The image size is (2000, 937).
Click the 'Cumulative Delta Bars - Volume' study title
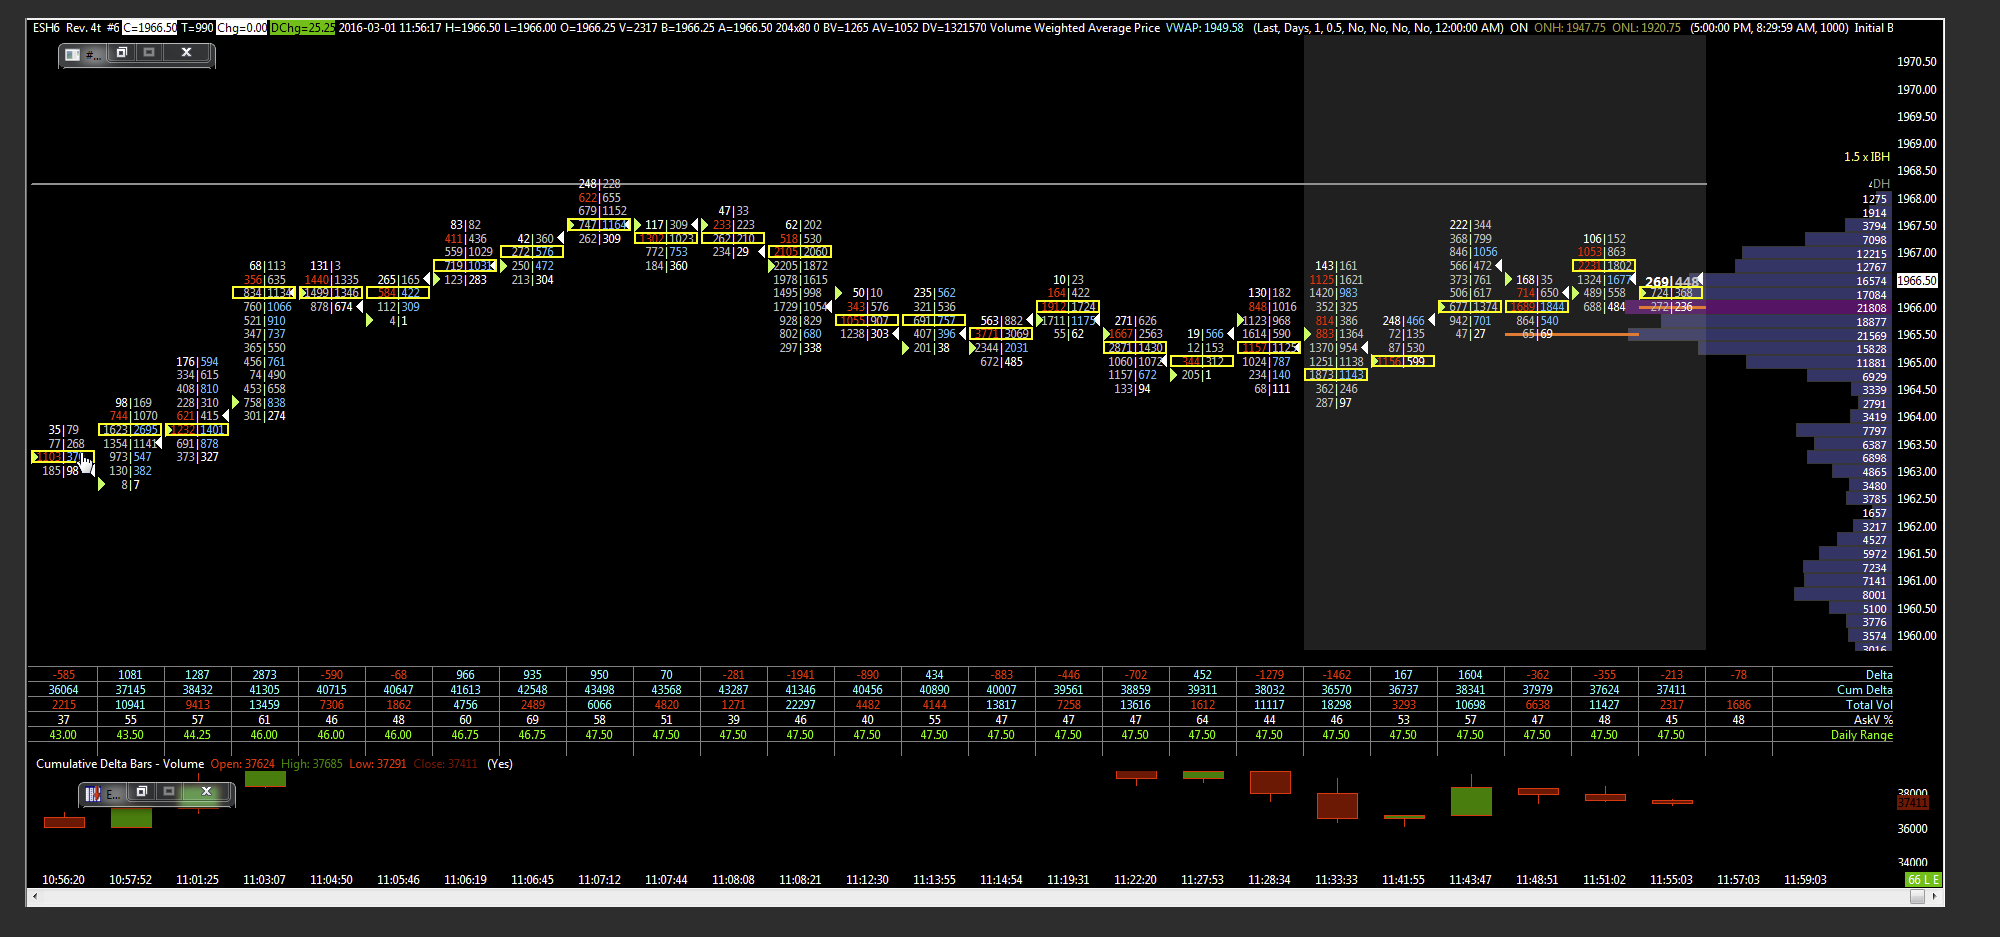120,764
